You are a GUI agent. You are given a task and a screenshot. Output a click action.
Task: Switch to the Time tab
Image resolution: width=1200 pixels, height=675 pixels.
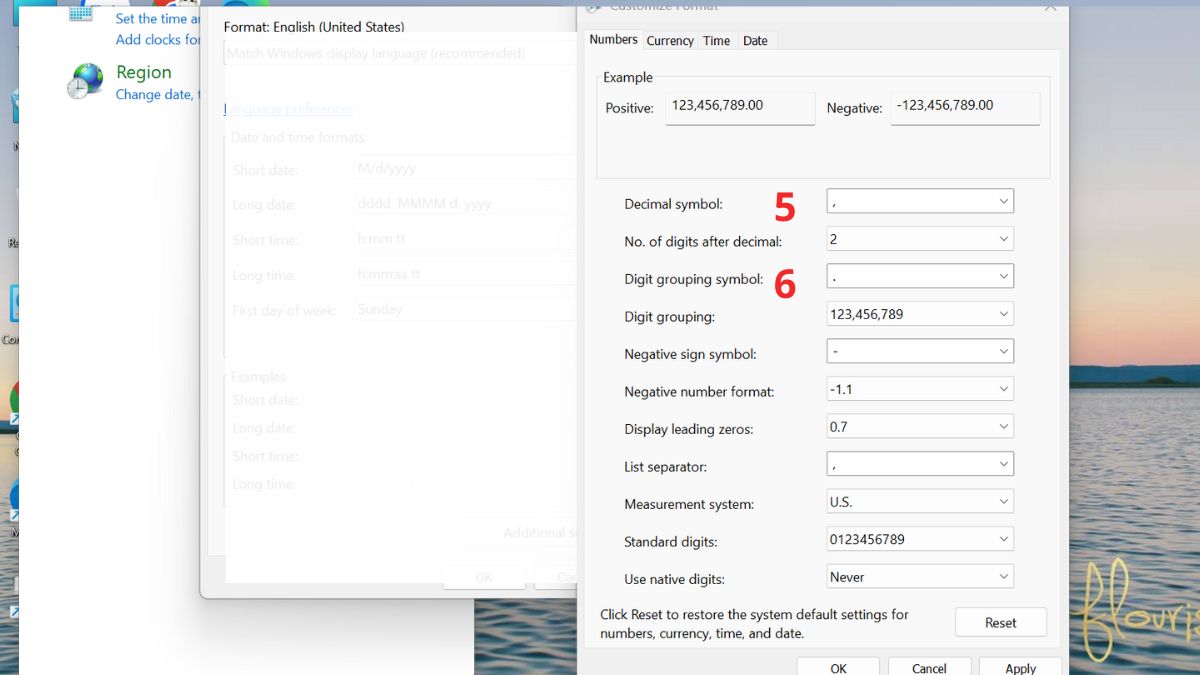click(716, 40)
